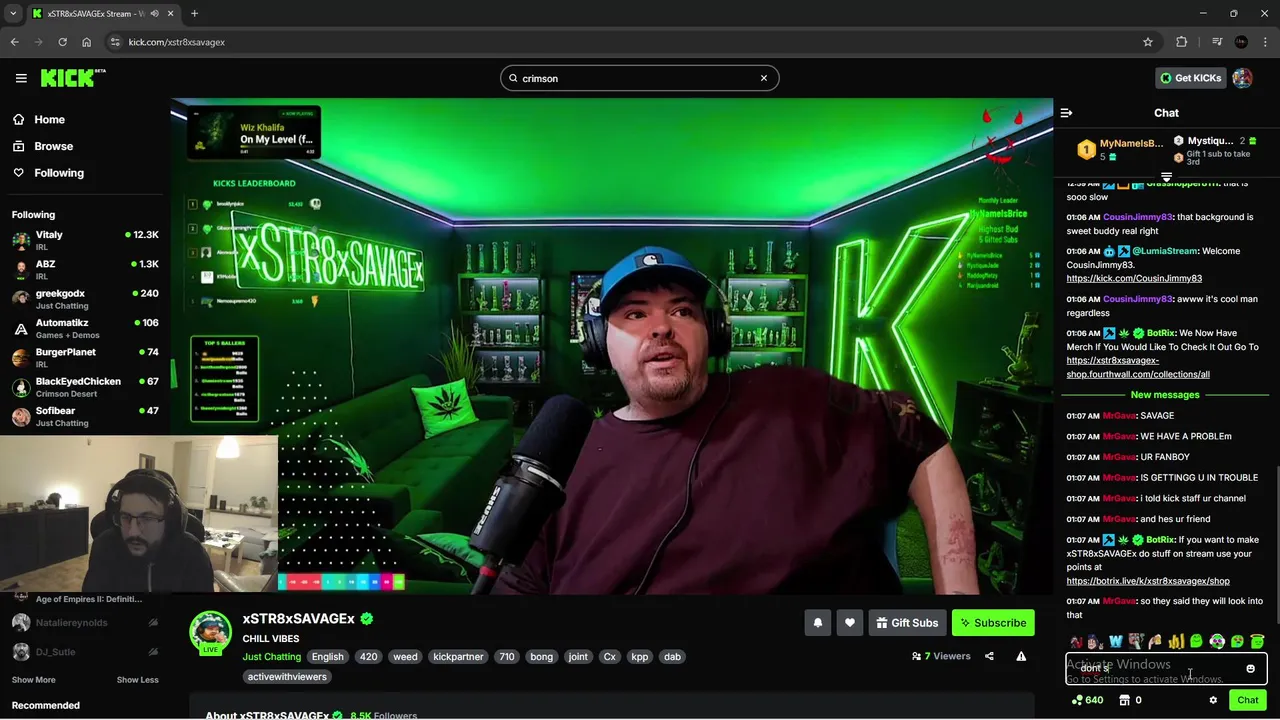
Task: Open the chat shop store icon
Action: point(1124,701)
